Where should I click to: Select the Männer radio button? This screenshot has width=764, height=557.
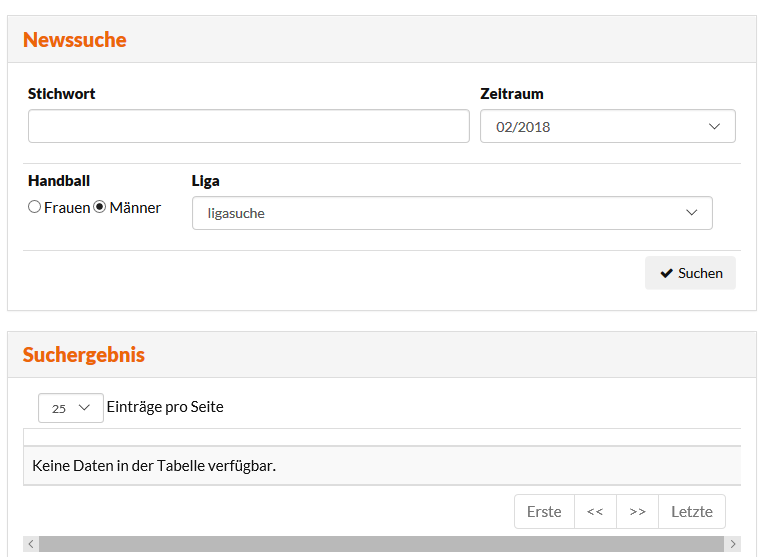(x=100, y=207)
